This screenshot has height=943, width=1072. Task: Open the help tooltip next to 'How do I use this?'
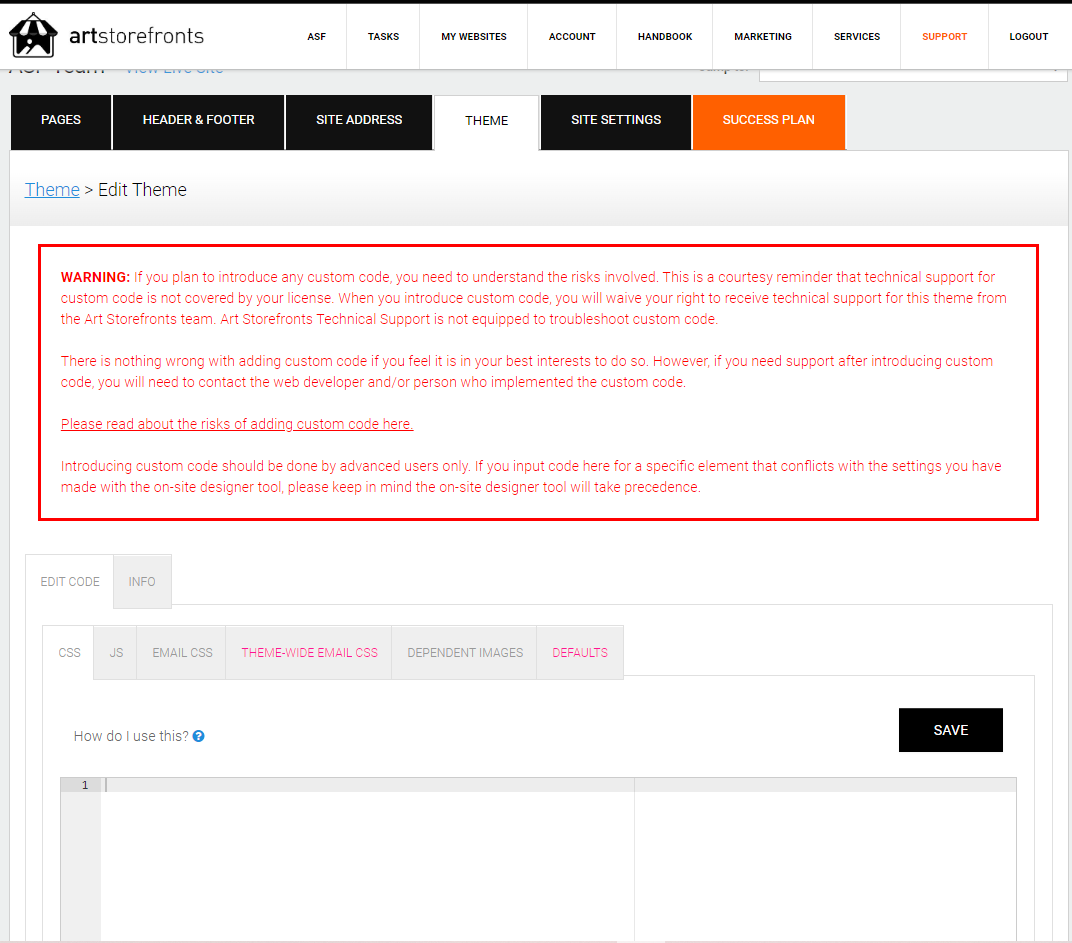click(x=198, y=735)
